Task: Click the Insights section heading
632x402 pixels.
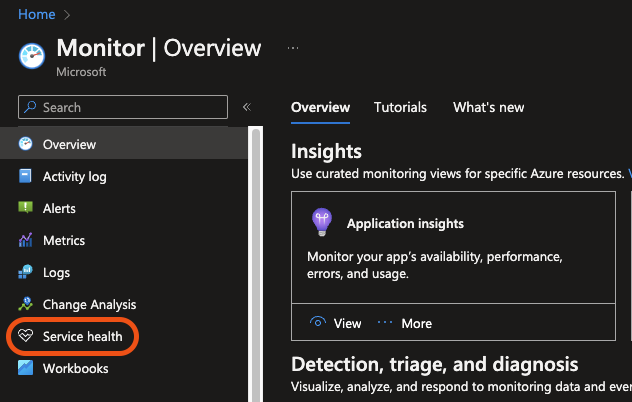Action: click(326, 152)
